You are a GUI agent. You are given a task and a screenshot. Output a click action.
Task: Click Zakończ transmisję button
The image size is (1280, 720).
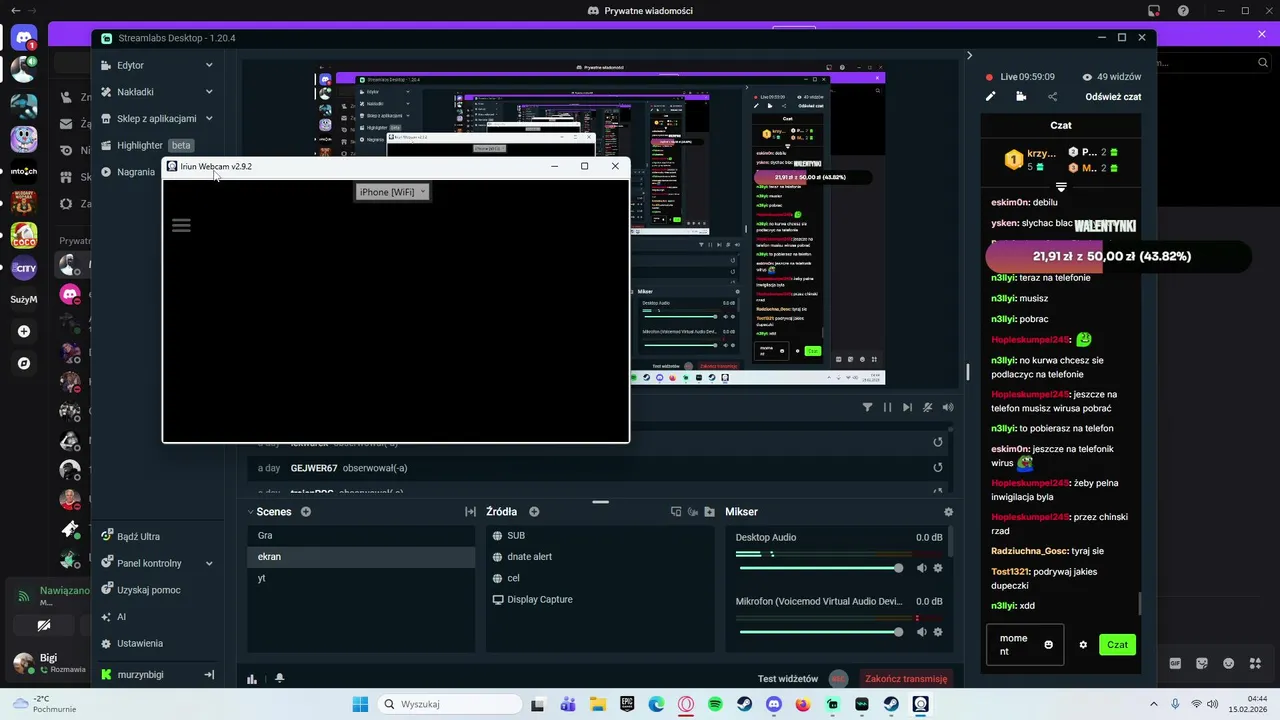tap(906, 679)
